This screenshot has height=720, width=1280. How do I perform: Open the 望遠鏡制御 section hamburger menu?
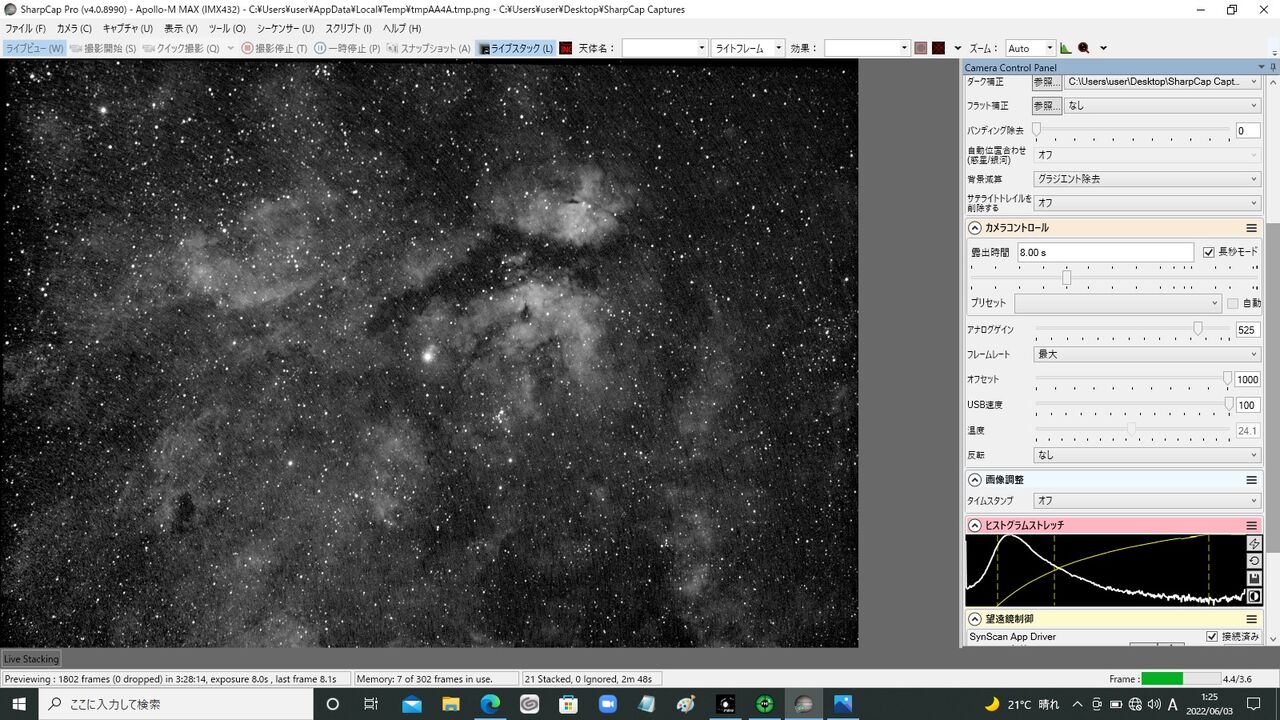pos(1251,619)
